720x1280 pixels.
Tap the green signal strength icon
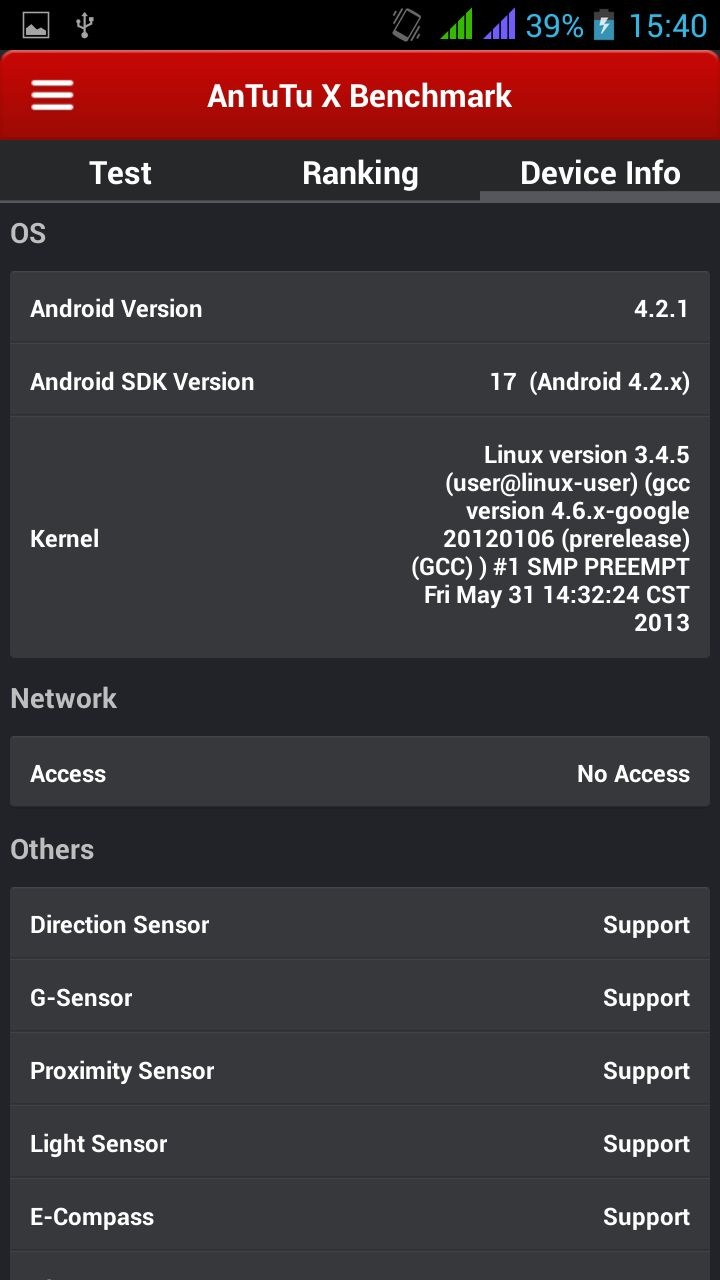pos(456,25)
